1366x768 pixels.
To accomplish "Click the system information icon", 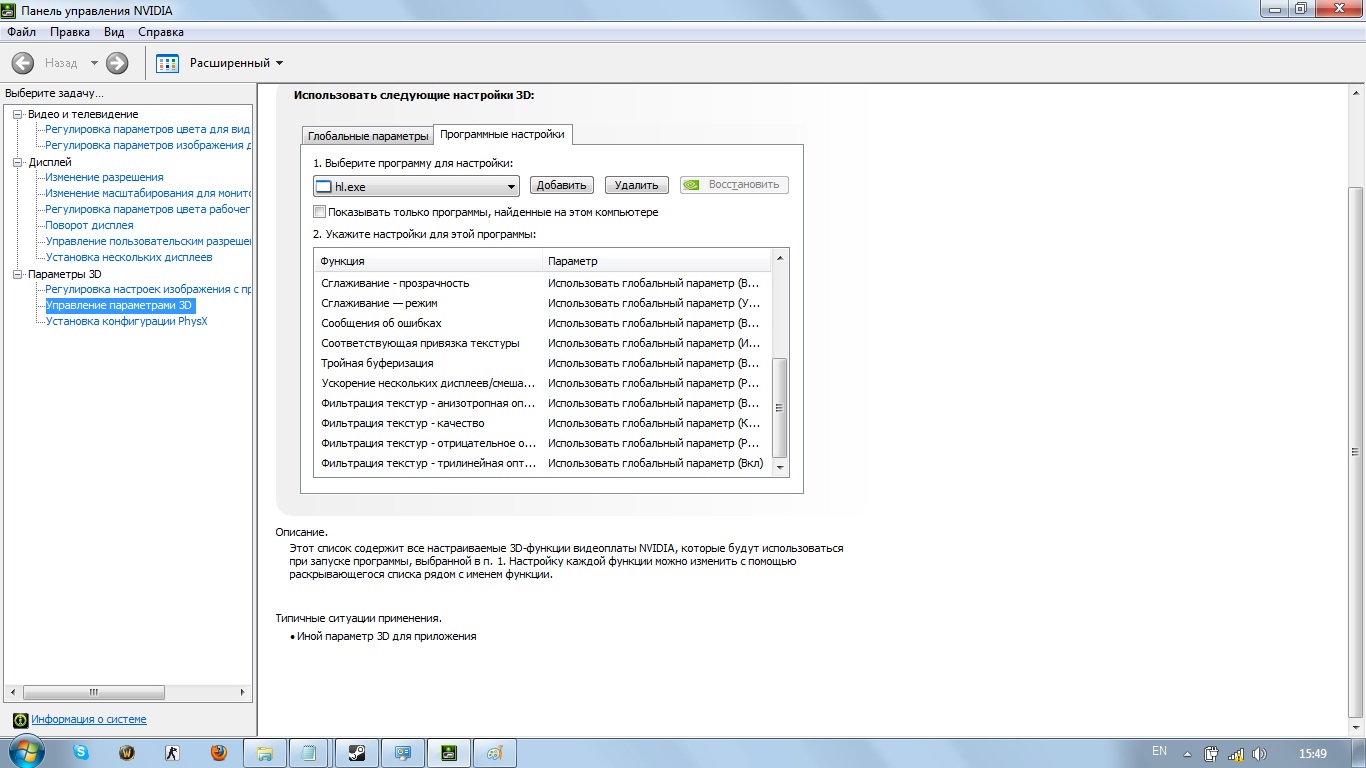I will (x=19, y=720).
